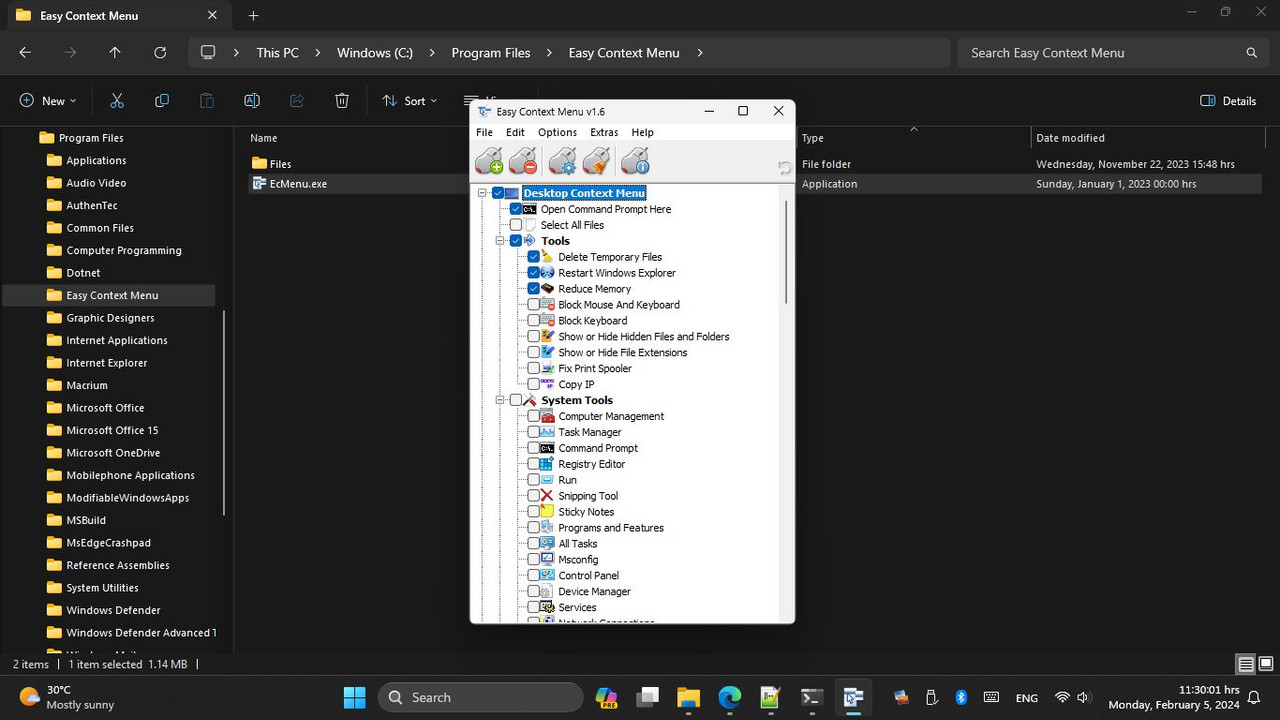Click Windows (C:) in the address bar
Image resolution: width=1280 pixels, height=720 pixels.
pos(375,53)
